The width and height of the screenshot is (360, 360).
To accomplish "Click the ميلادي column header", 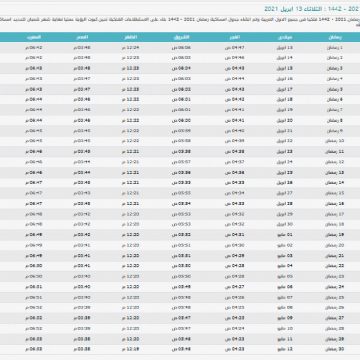I will pos(285,37).
